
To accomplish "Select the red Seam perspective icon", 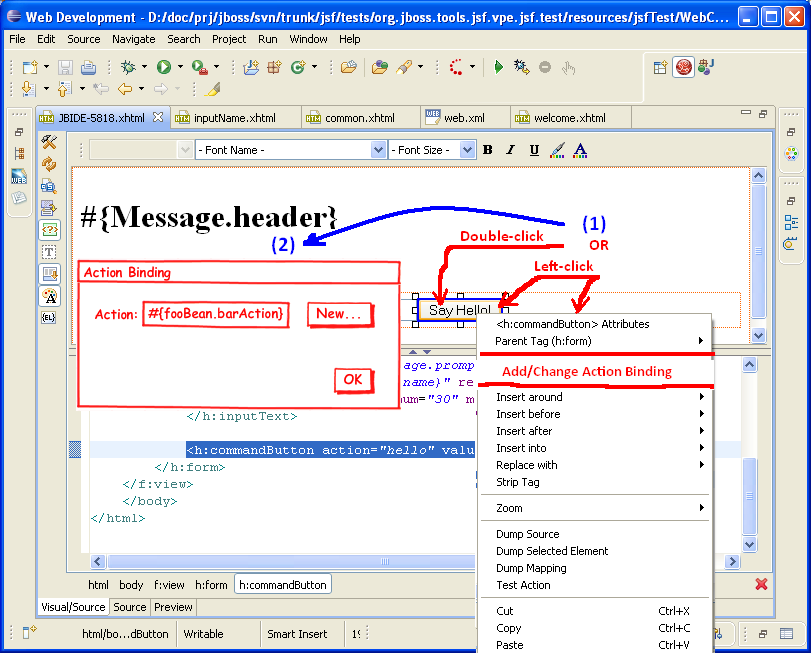I will [683, 67].
